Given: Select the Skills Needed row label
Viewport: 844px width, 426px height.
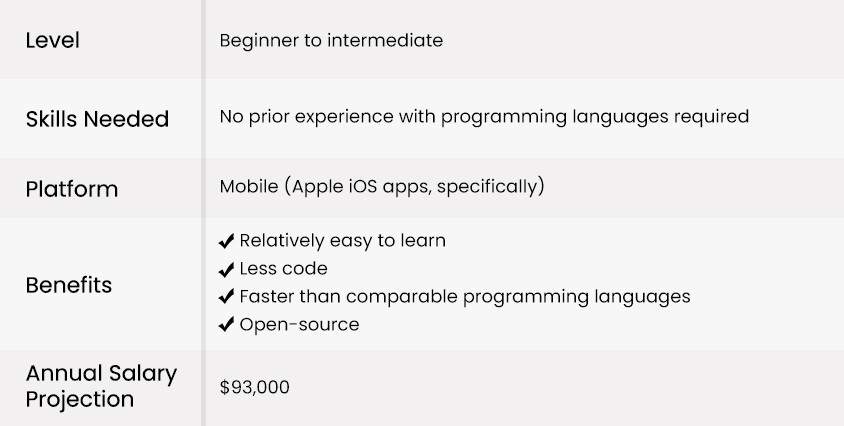Looking at the screenshot, I should pyautogui.click(x=97, y=119).
